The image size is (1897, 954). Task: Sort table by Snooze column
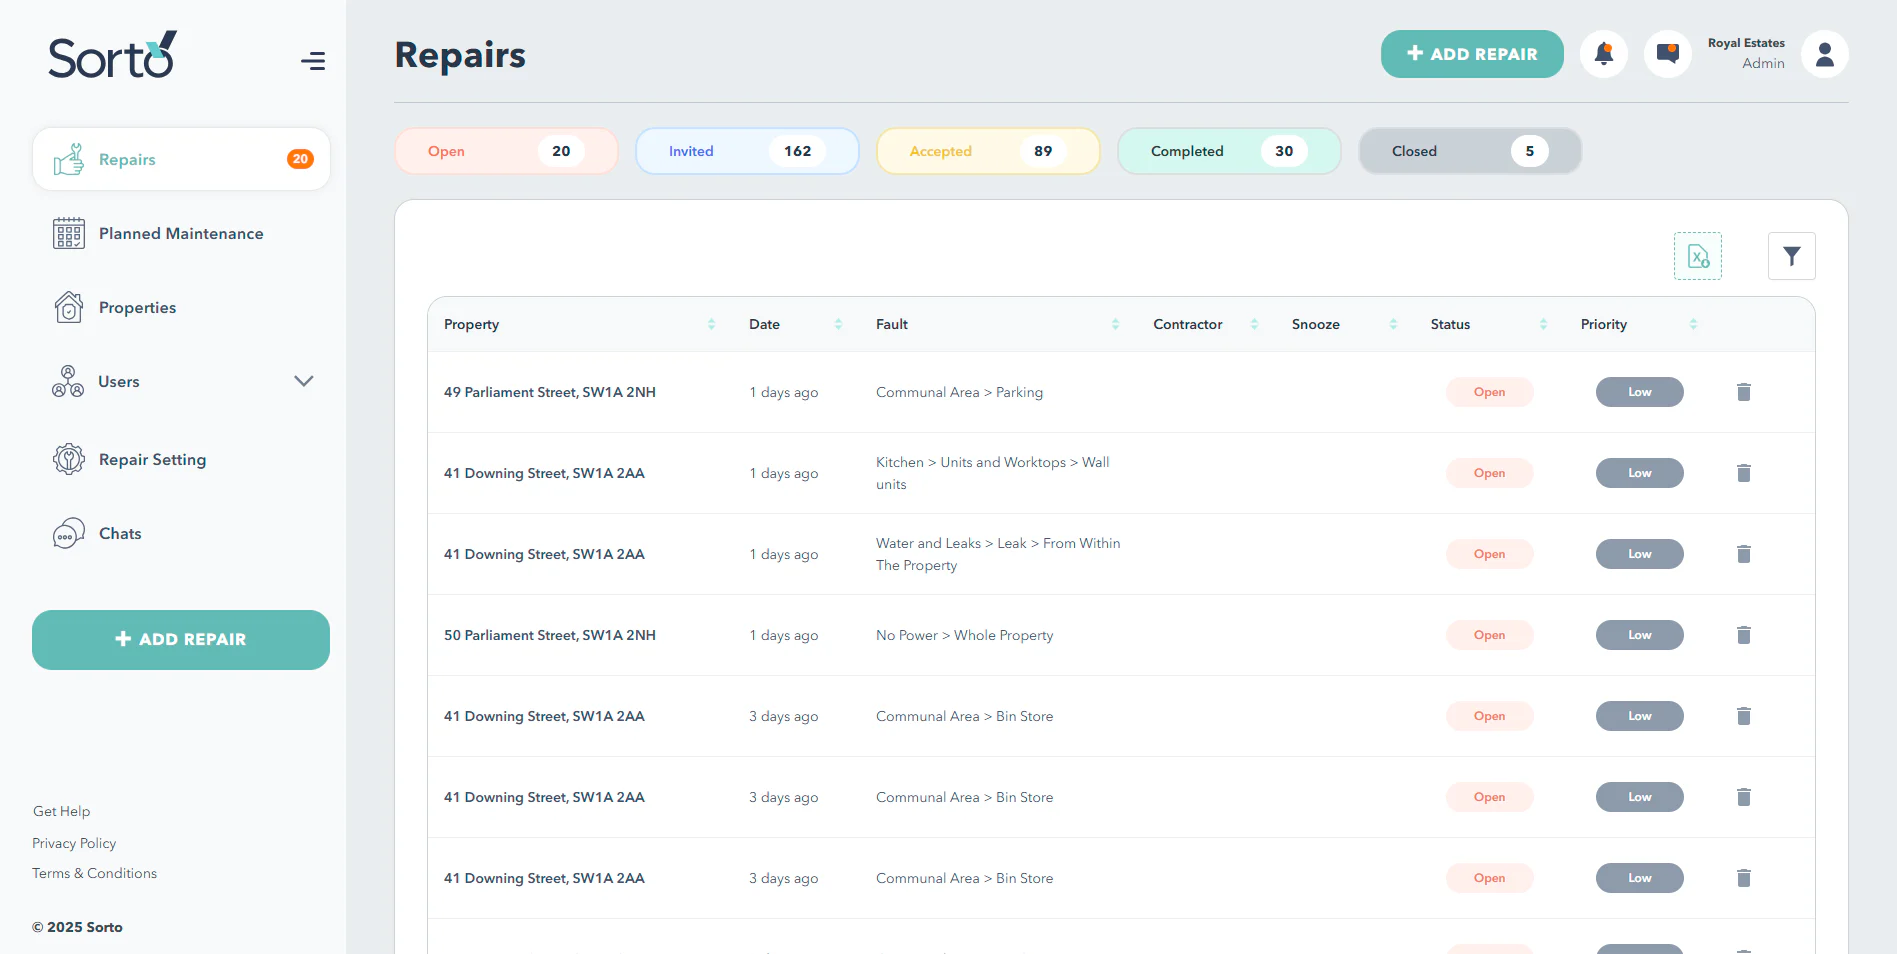(1393, 324)
